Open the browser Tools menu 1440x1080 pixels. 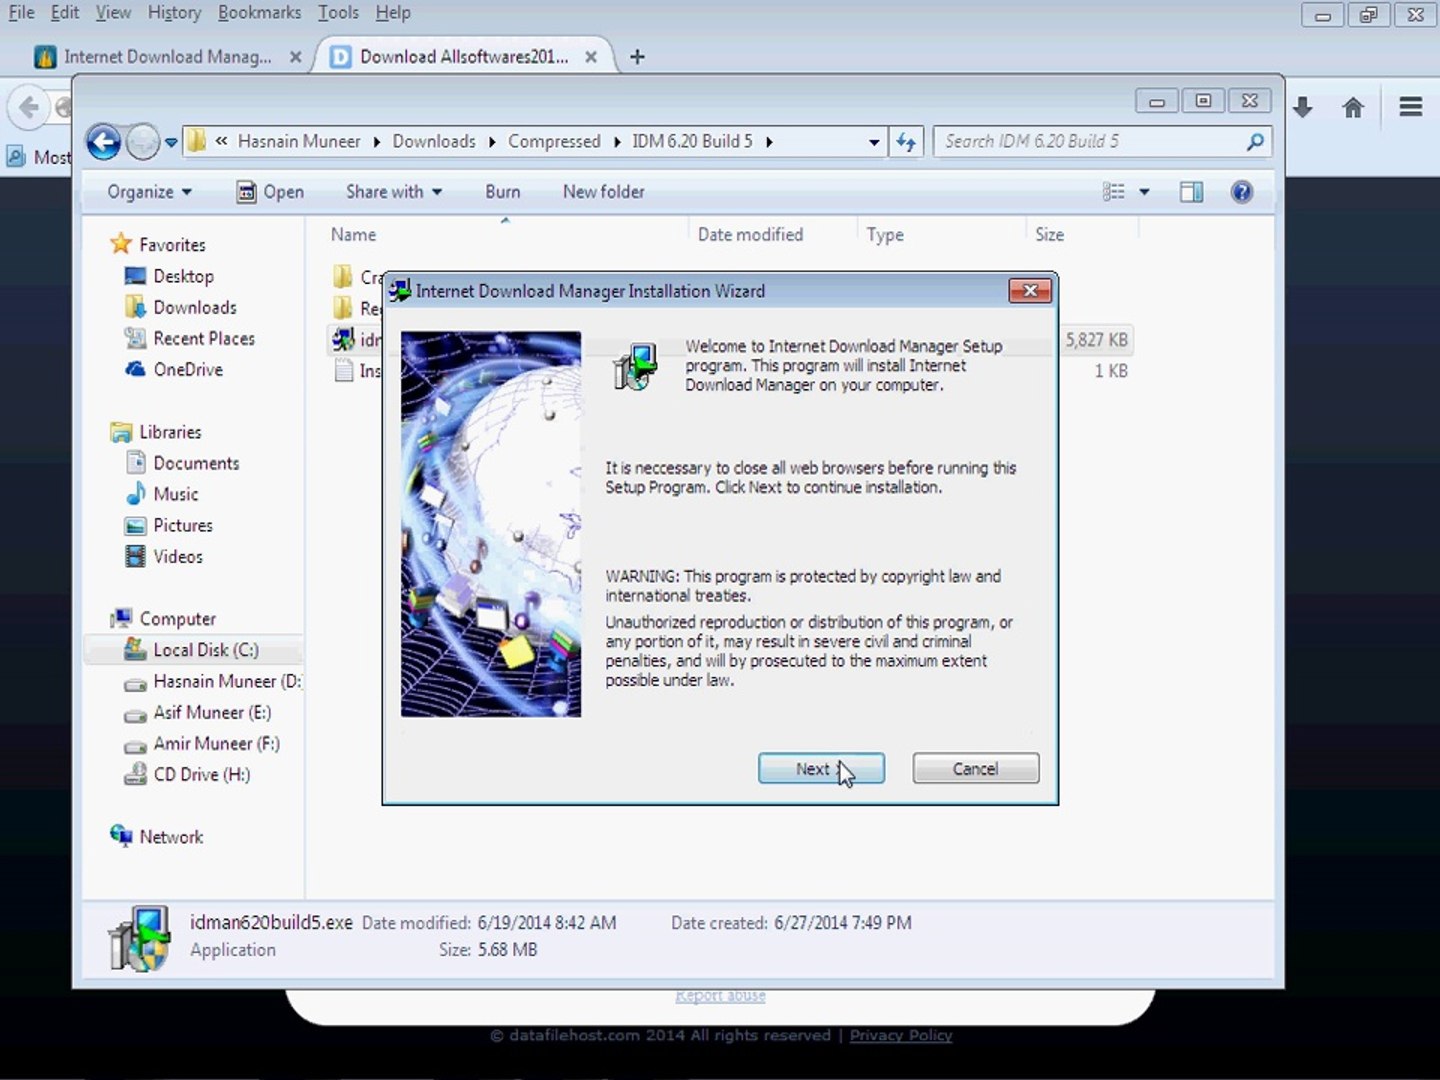[338, 12]
